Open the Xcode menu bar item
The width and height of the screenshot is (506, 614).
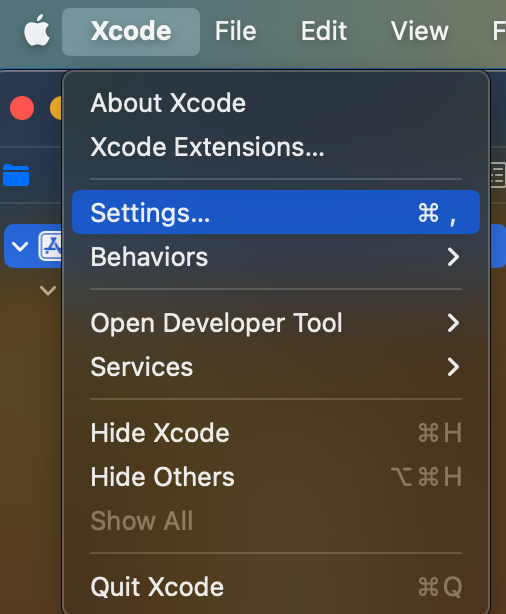(131, 31)
